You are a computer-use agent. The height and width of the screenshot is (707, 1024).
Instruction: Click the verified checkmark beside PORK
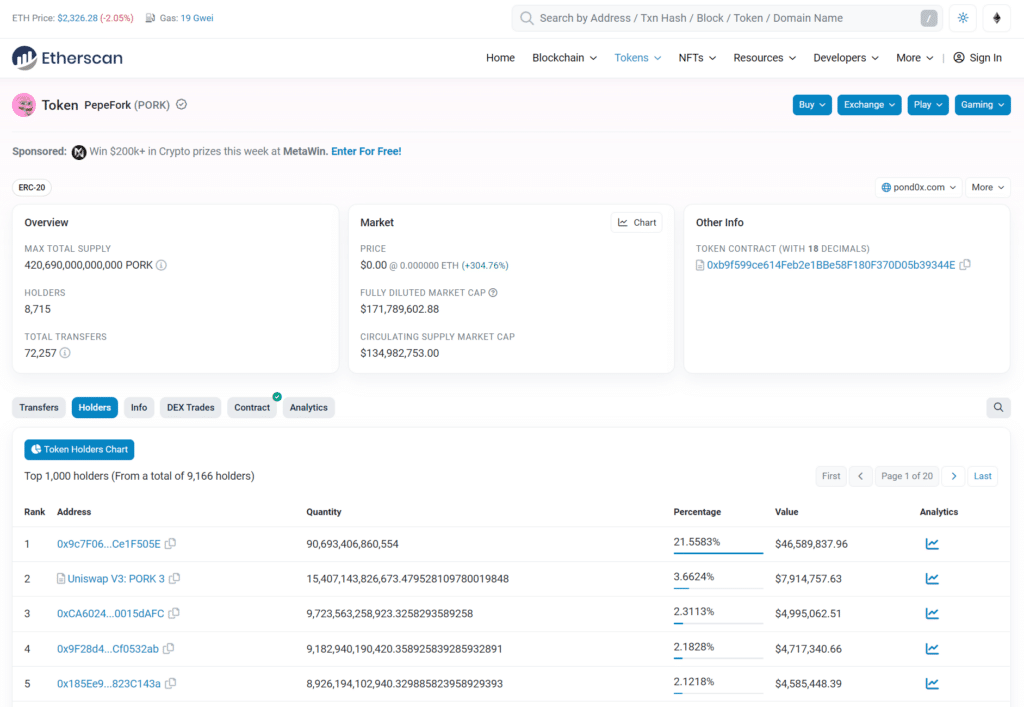182,104
